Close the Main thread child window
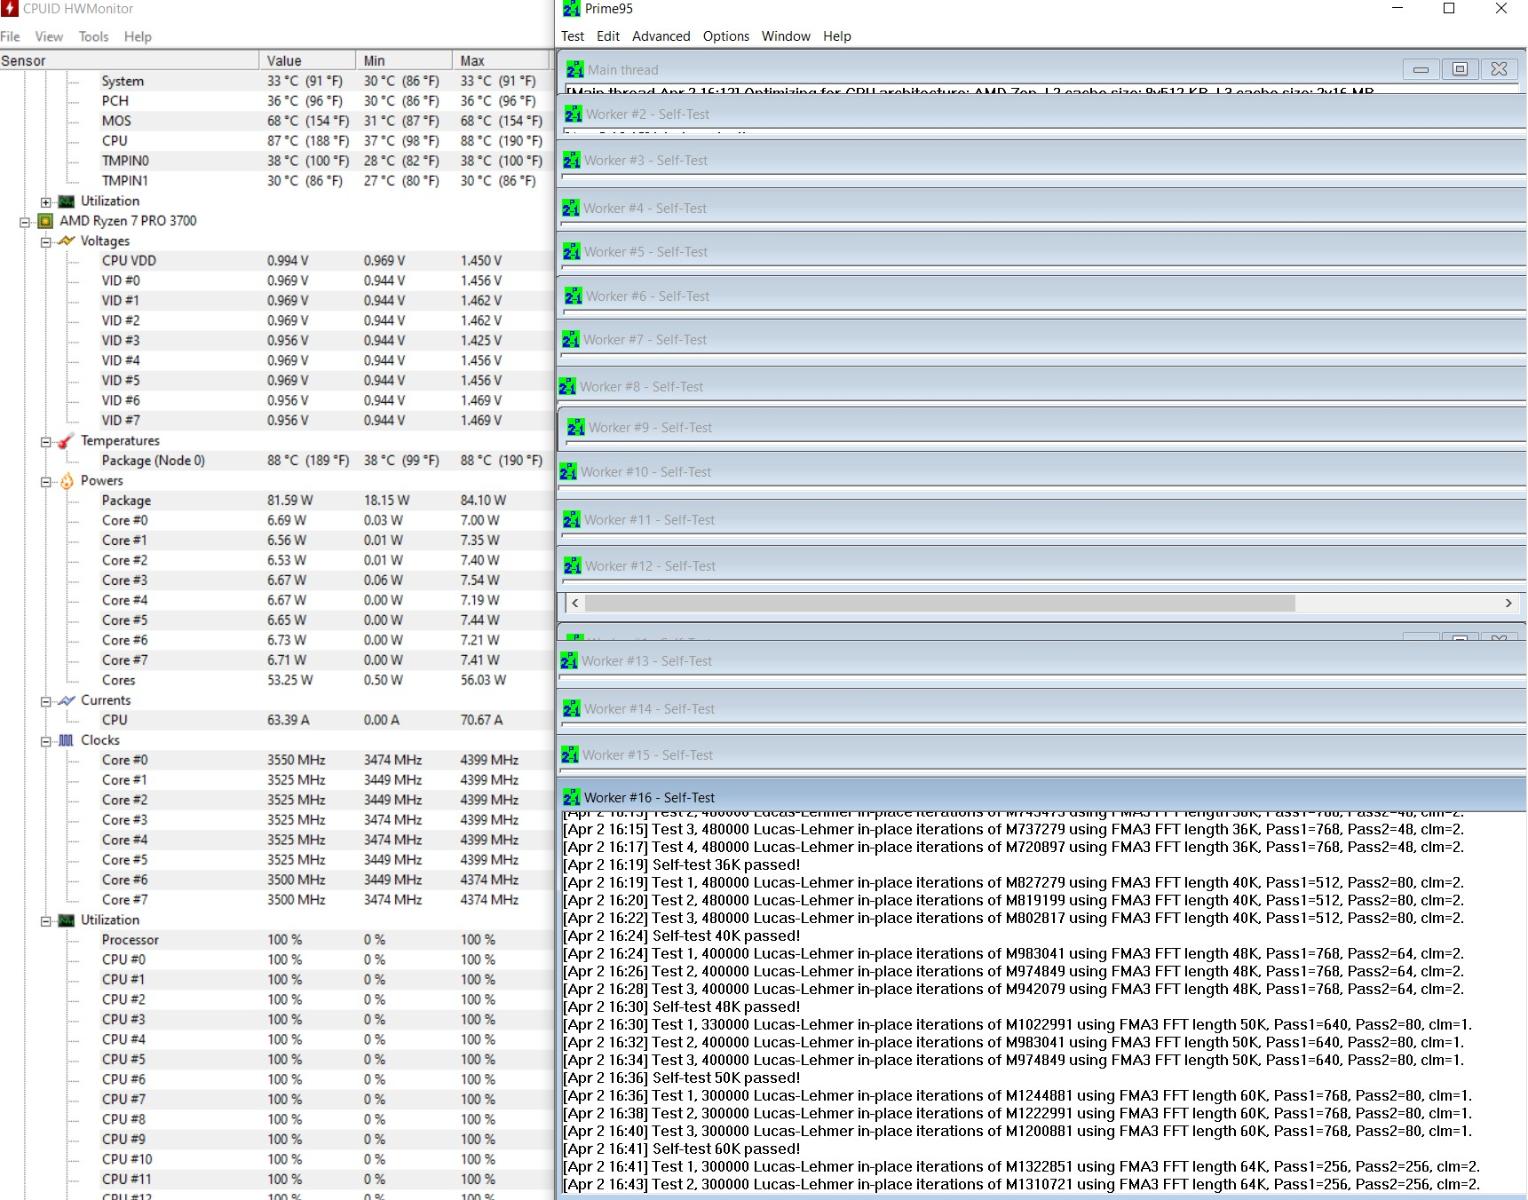The width and height of the screenshot is (1528, 1200). pyautogui.click(x=1498, y=70)
